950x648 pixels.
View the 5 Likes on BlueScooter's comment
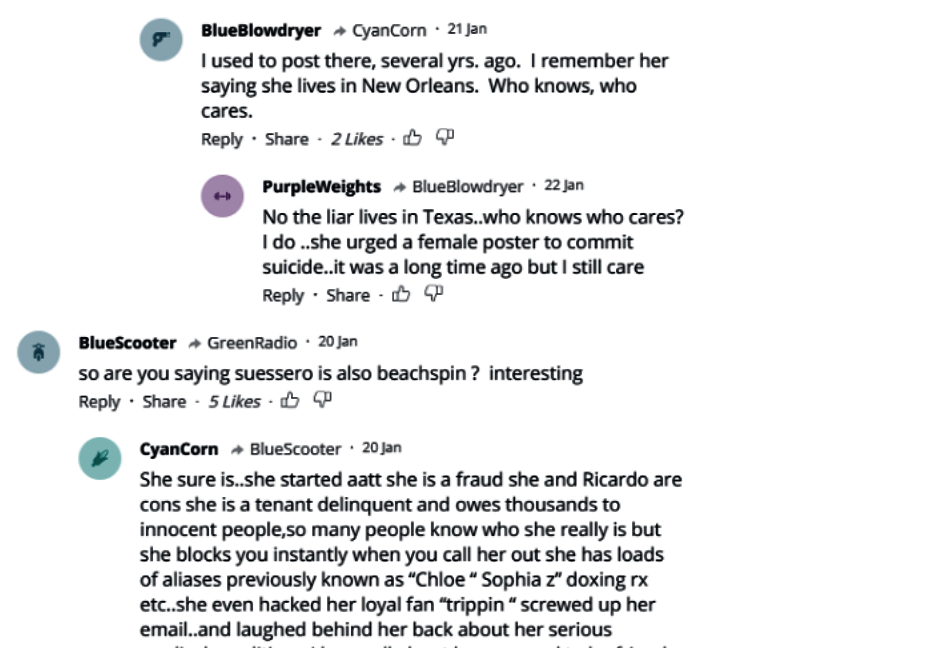tap(234, 402)
